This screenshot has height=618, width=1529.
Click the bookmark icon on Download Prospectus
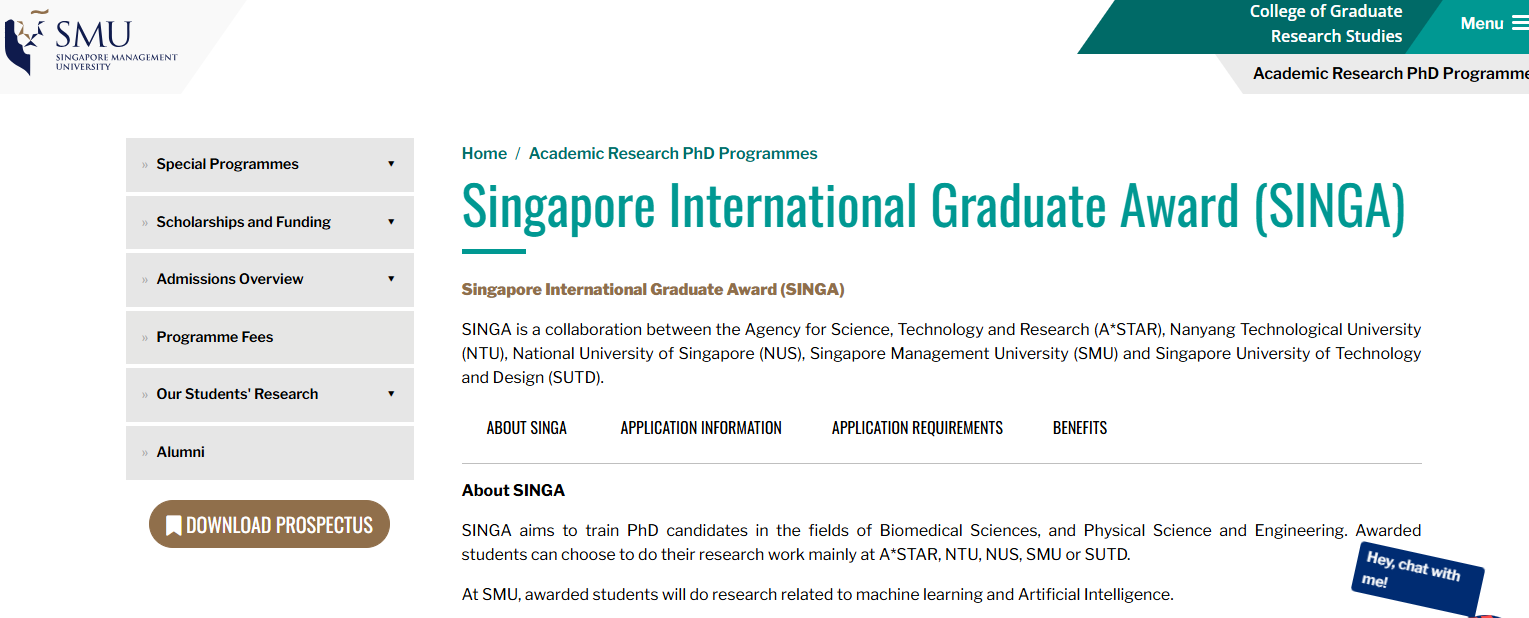[173, 525]
